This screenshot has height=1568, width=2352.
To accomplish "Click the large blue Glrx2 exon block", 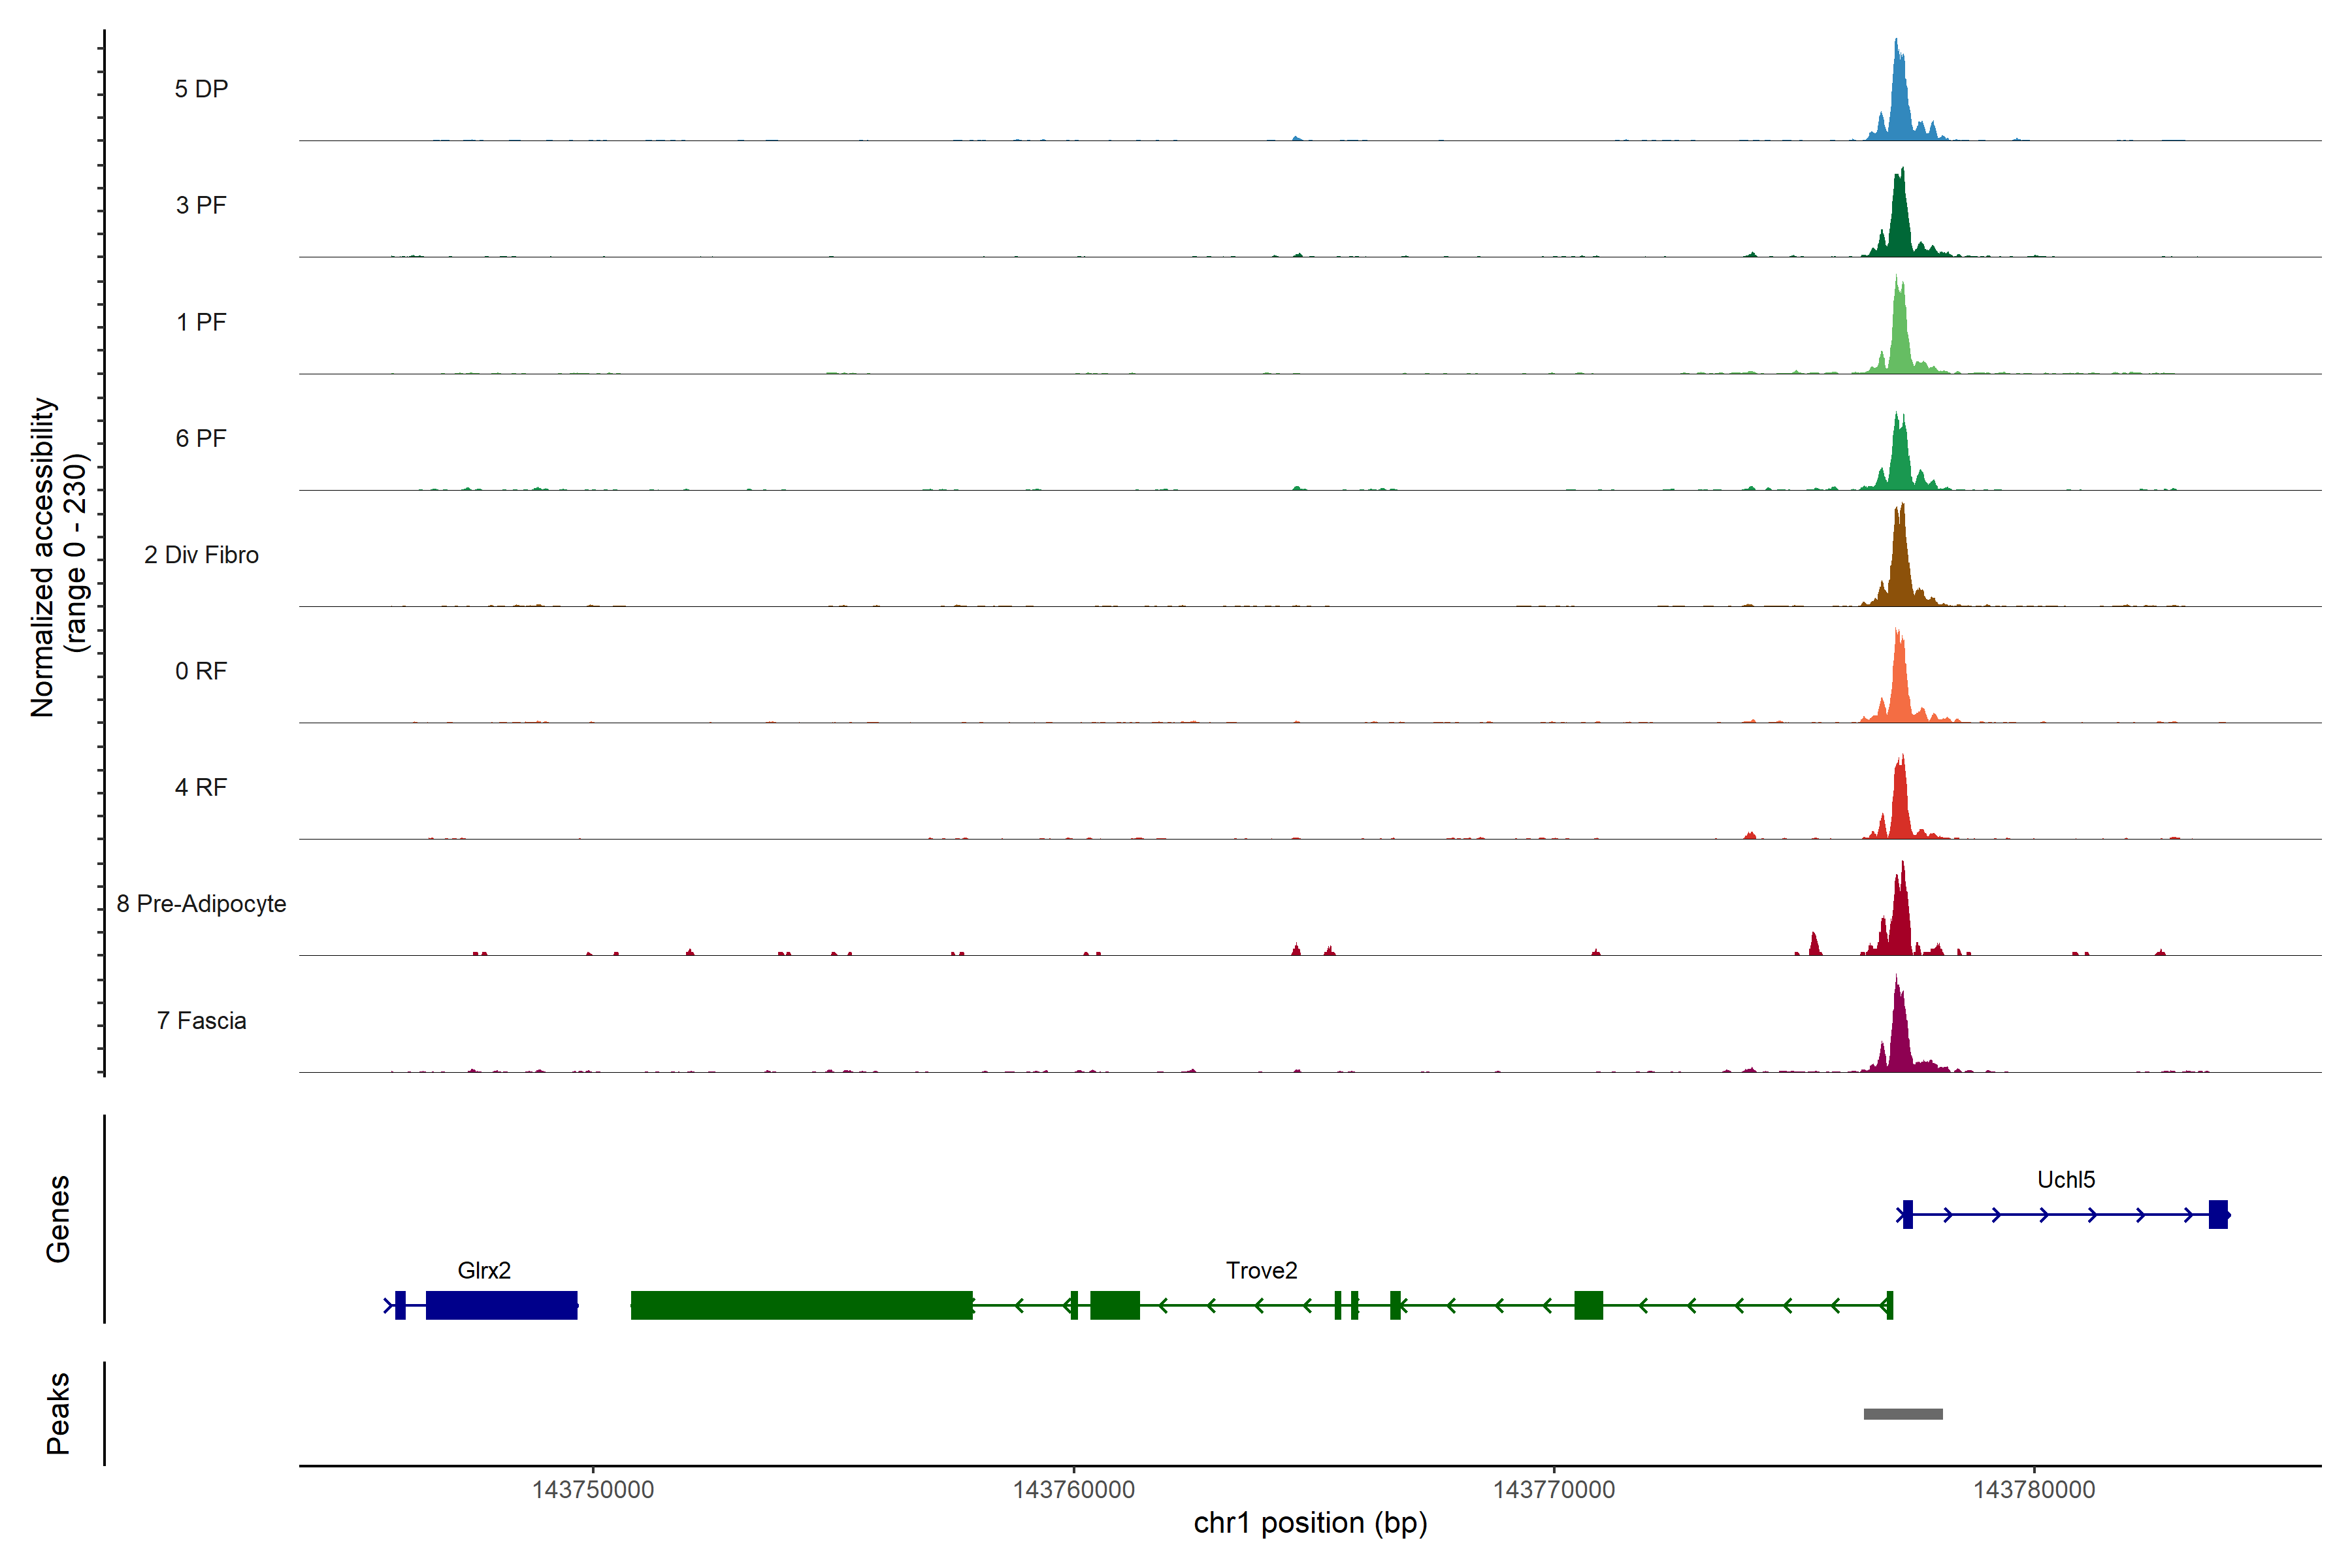I will click(501, 1305).
